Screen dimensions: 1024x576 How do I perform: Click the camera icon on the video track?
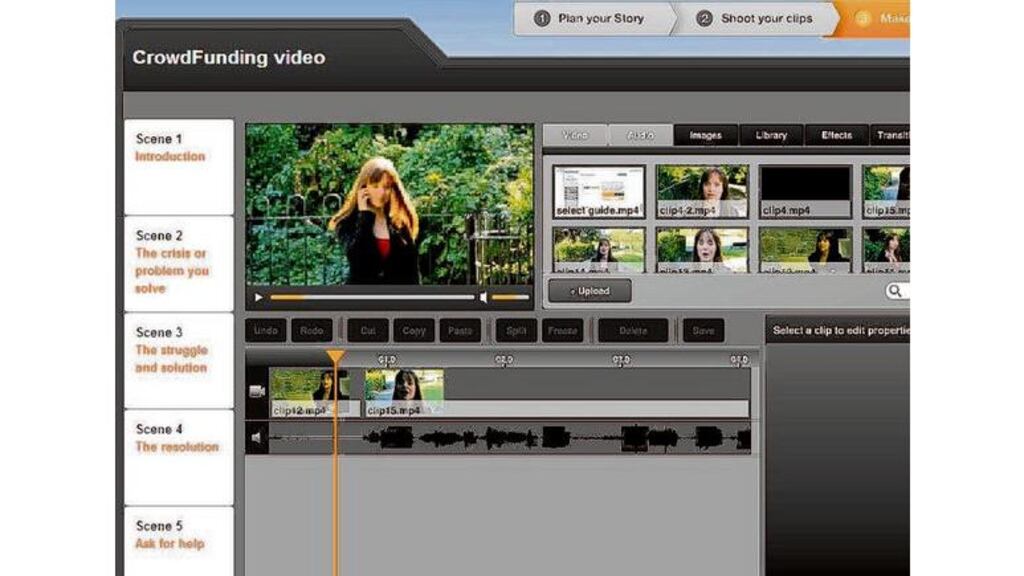coord(256,393)
